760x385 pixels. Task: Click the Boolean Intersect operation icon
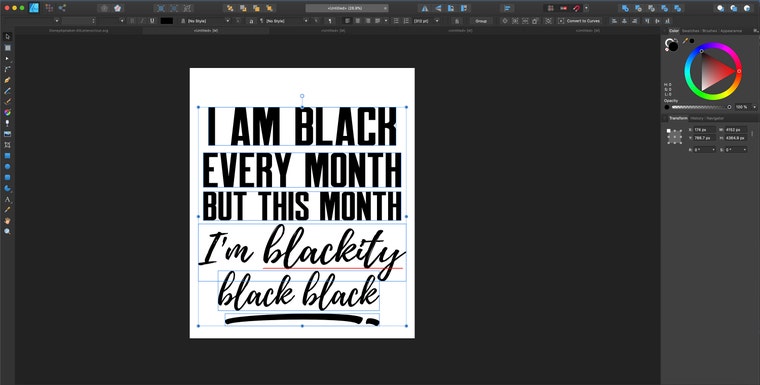click(651, 8)
